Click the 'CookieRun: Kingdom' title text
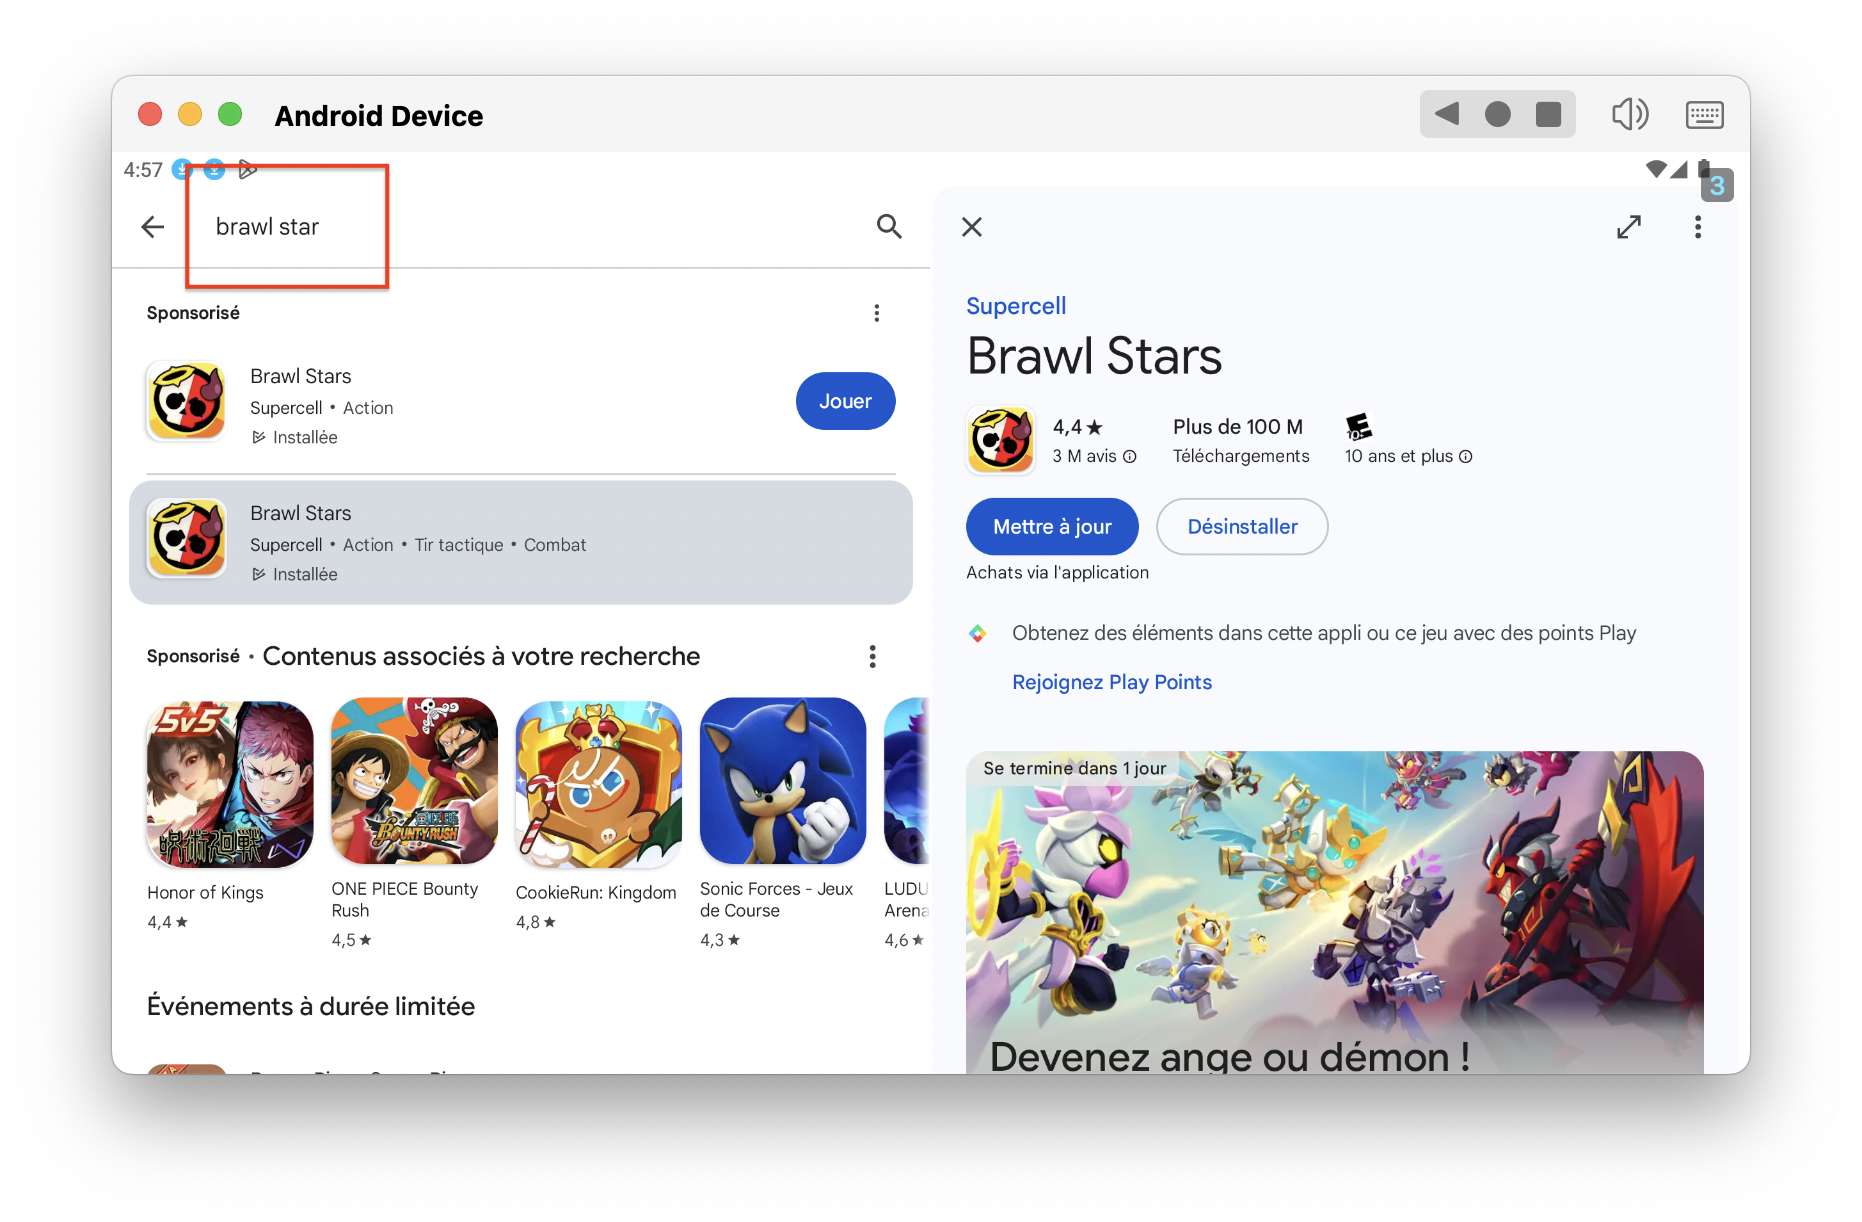The width and height of the screenshot is (1862, 1222). coord(596,892)
